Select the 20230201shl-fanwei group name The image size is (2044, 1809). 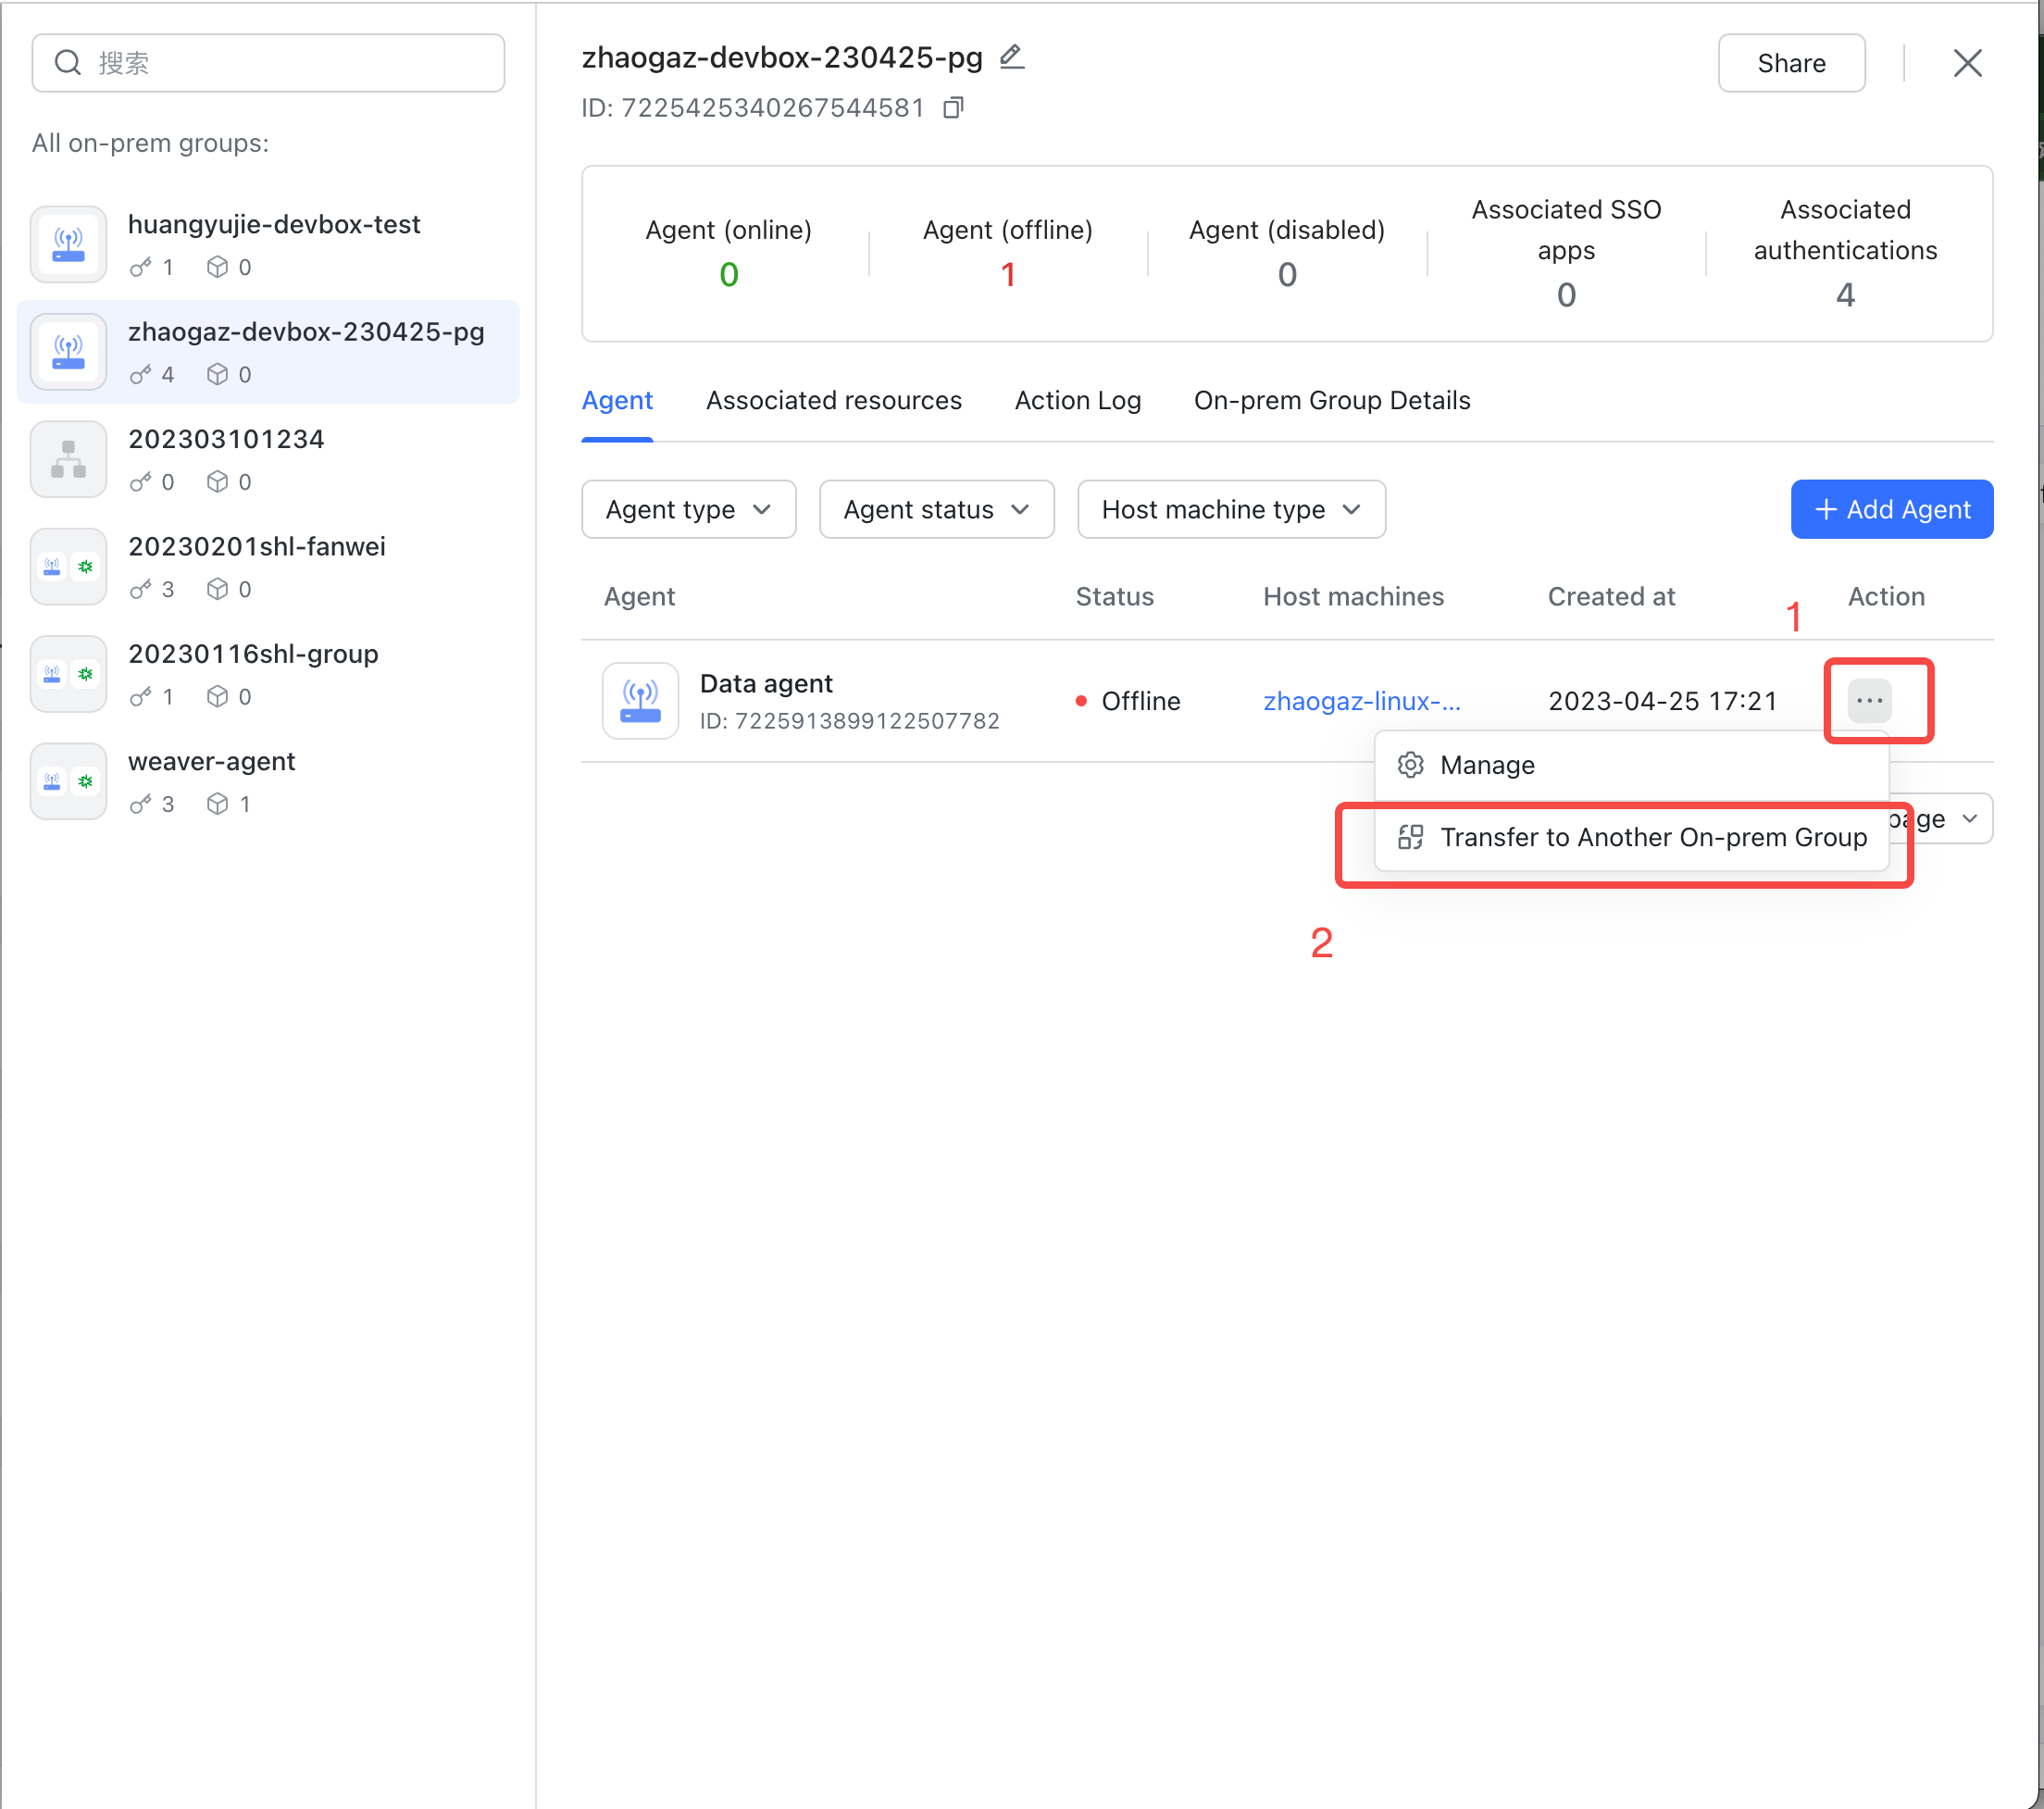click(x=256, y=546)
